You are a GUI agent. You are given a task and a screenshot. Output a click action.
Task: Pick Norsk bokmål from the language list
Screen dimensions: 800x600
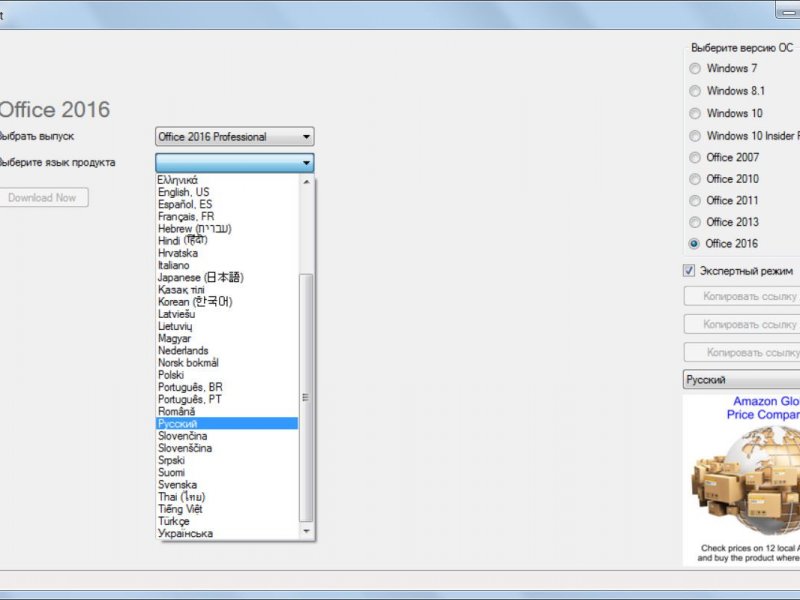(x=227, y=363)
